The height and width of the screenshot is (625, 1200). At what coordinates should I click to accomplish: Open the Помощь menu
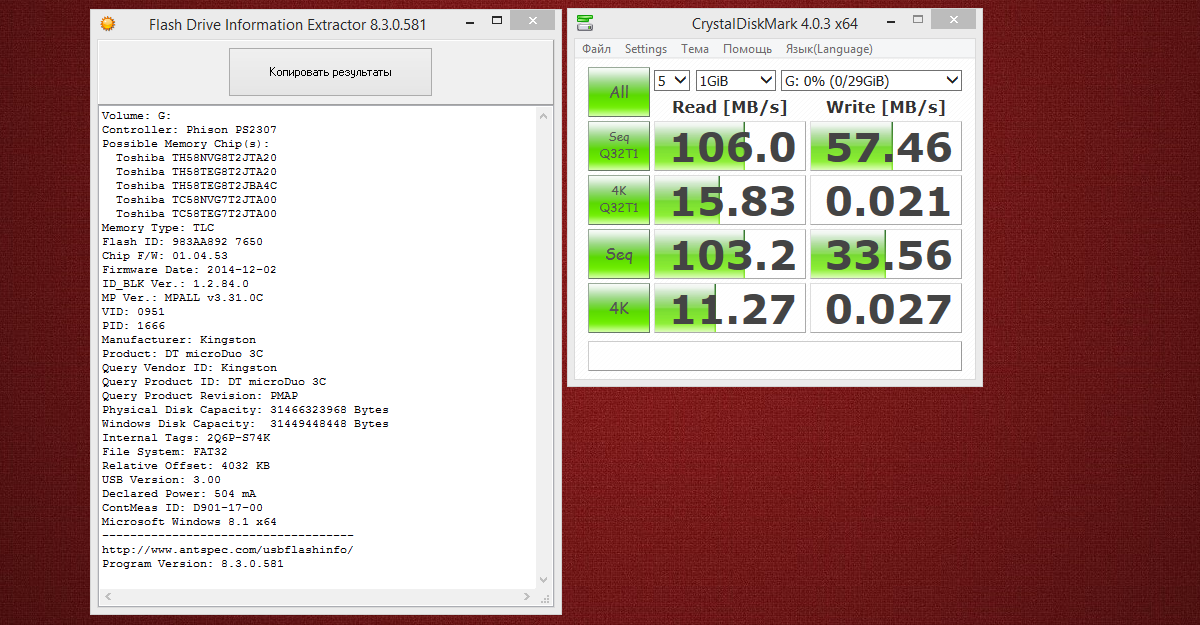click(x=747, y=49)
